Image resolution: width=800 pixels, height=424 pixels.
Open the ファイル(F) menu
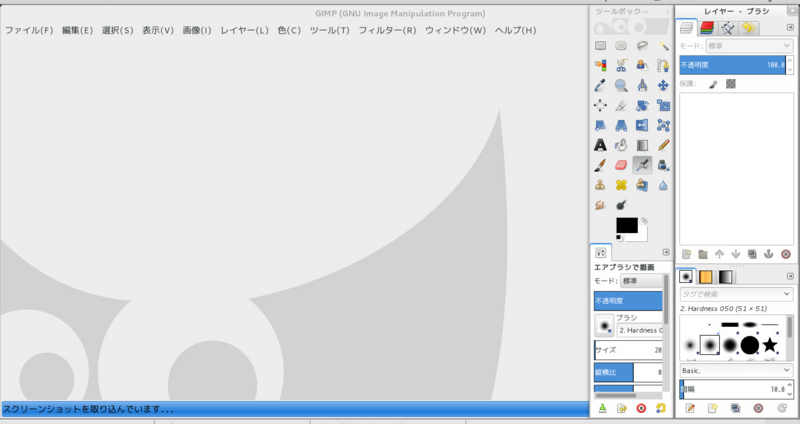29,30
